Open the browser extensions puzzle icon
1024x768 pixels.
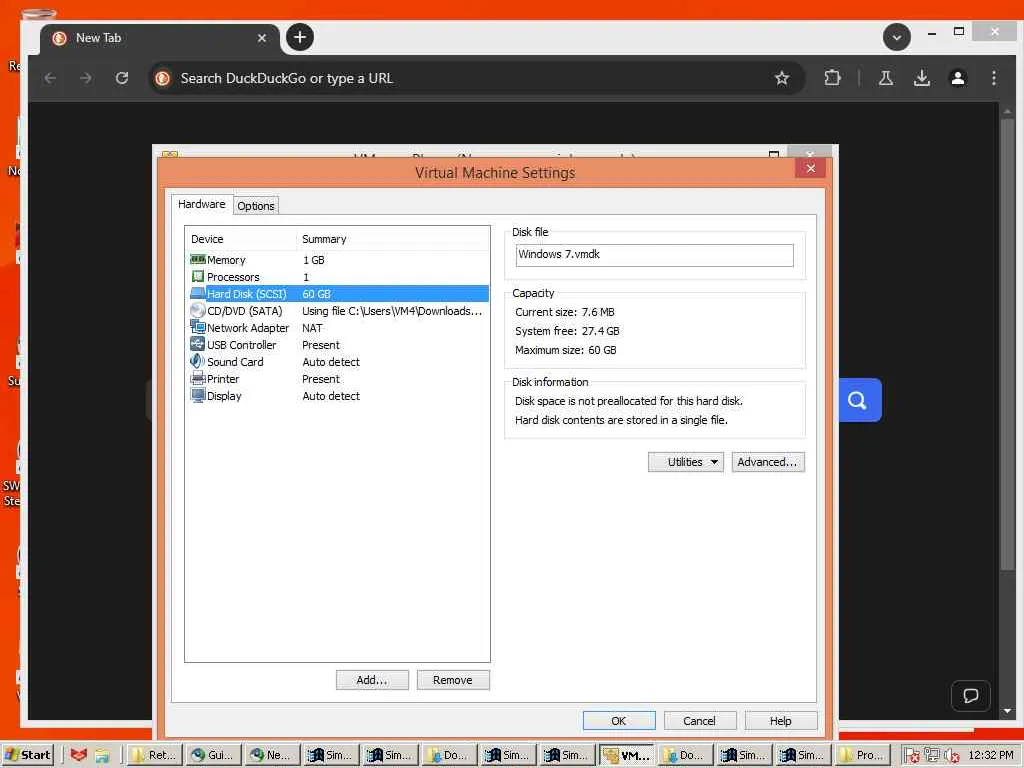tap(832, 78)
